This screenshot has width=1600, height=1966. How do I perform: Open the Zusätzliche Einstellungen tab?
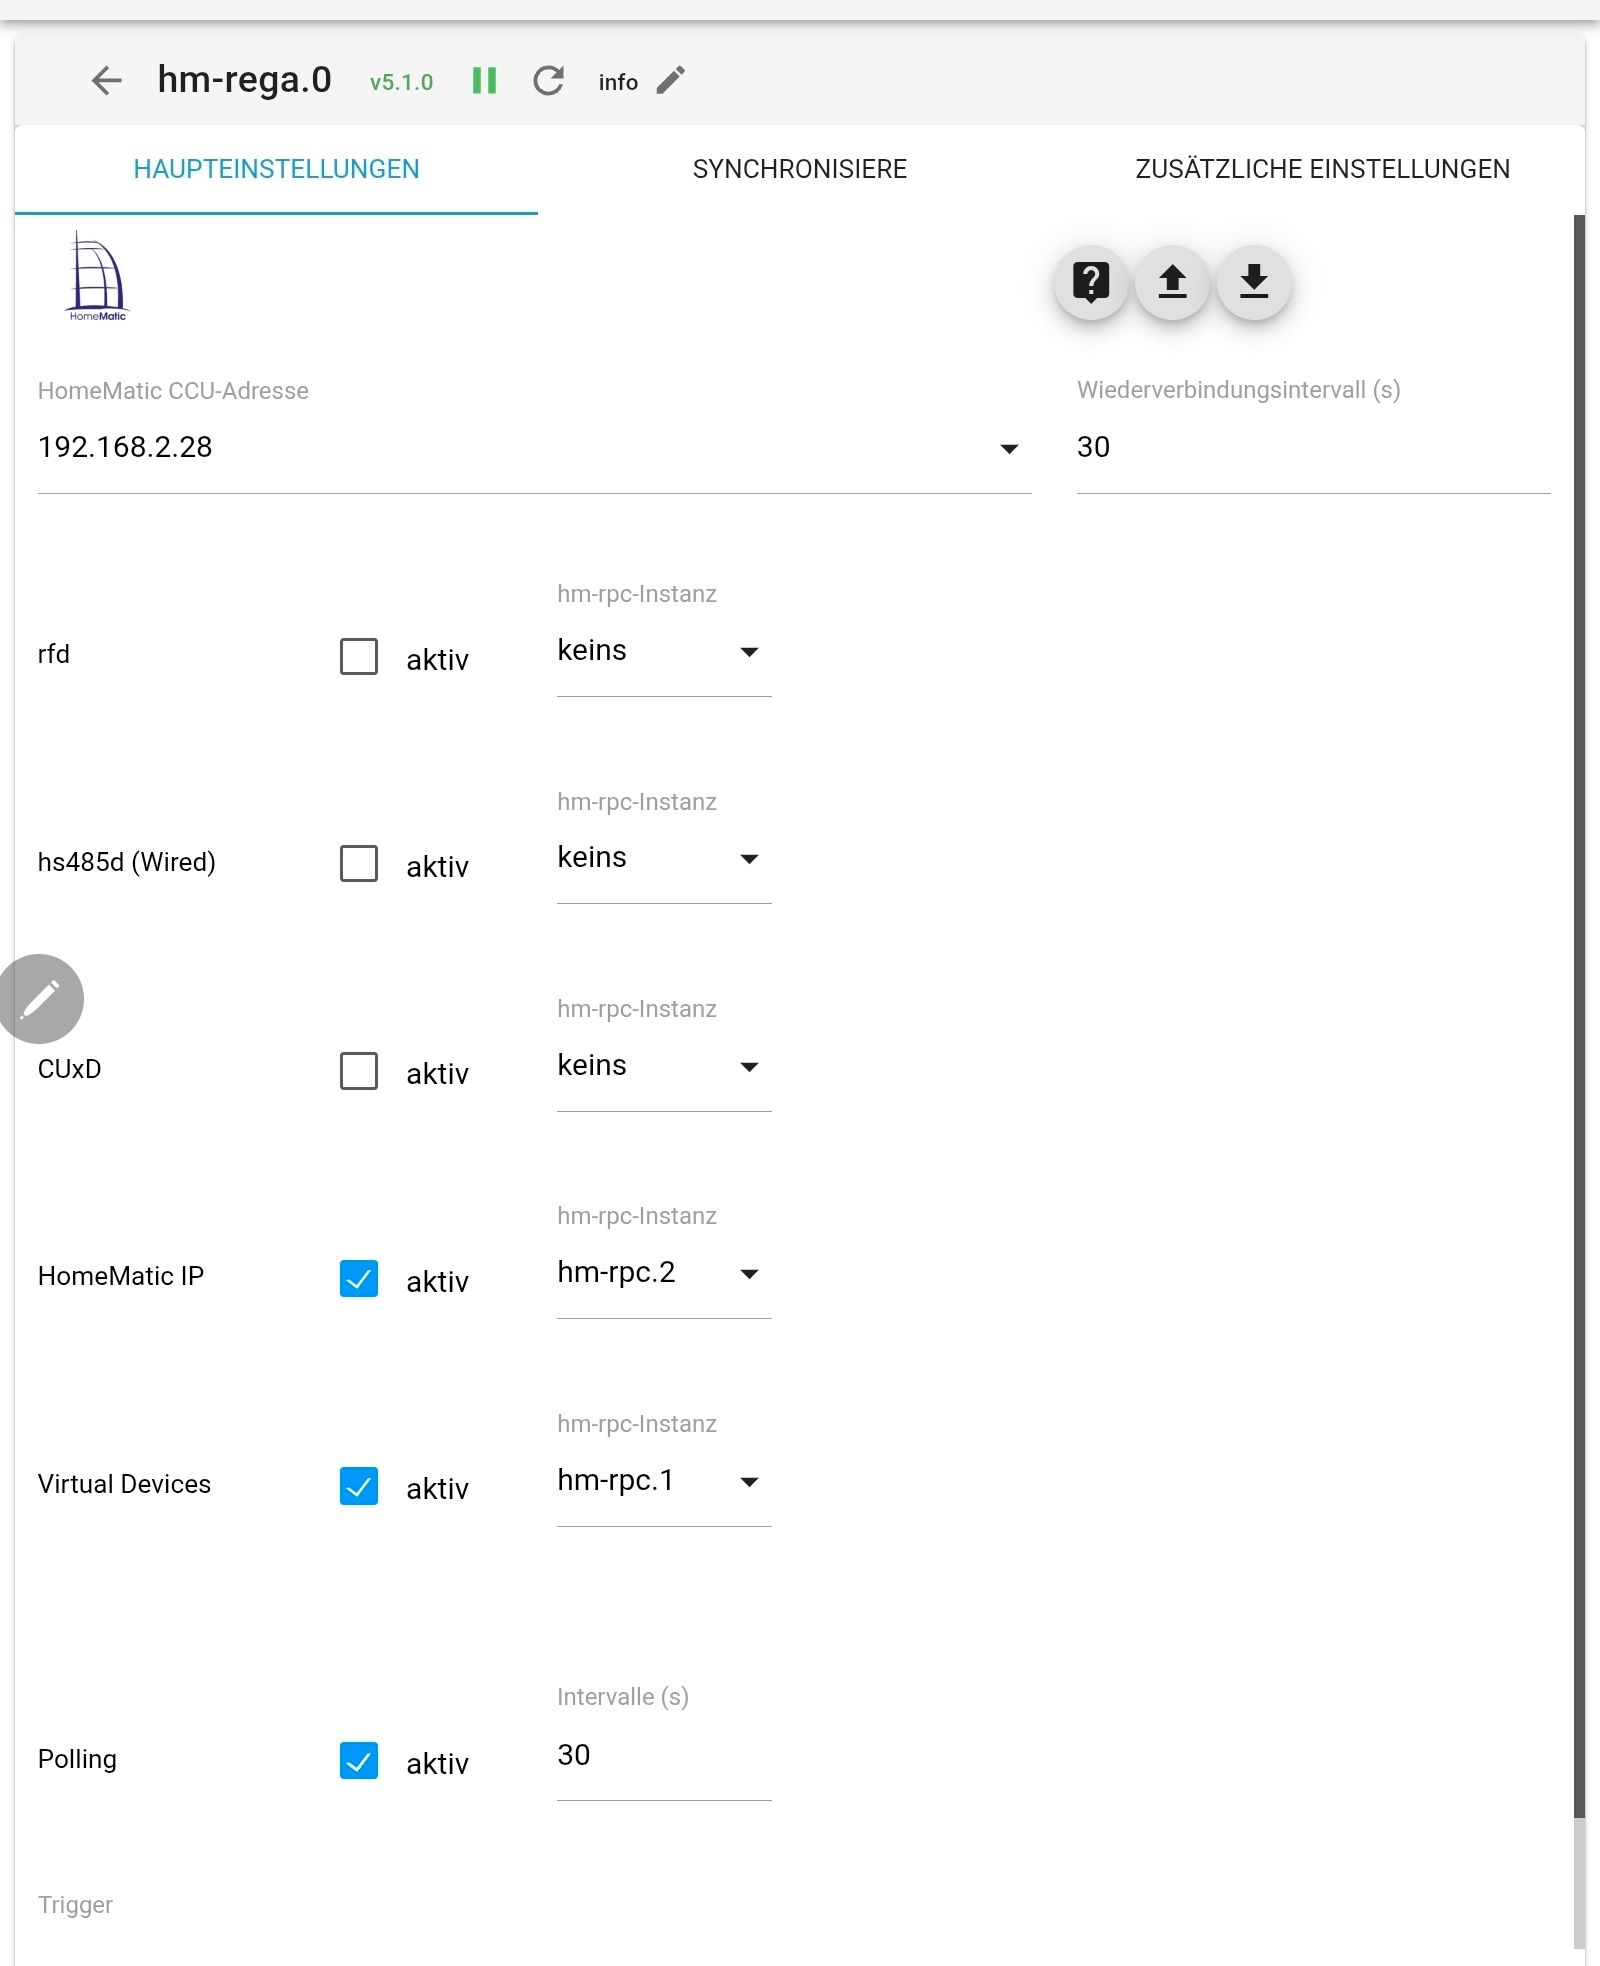[1322, 169]
